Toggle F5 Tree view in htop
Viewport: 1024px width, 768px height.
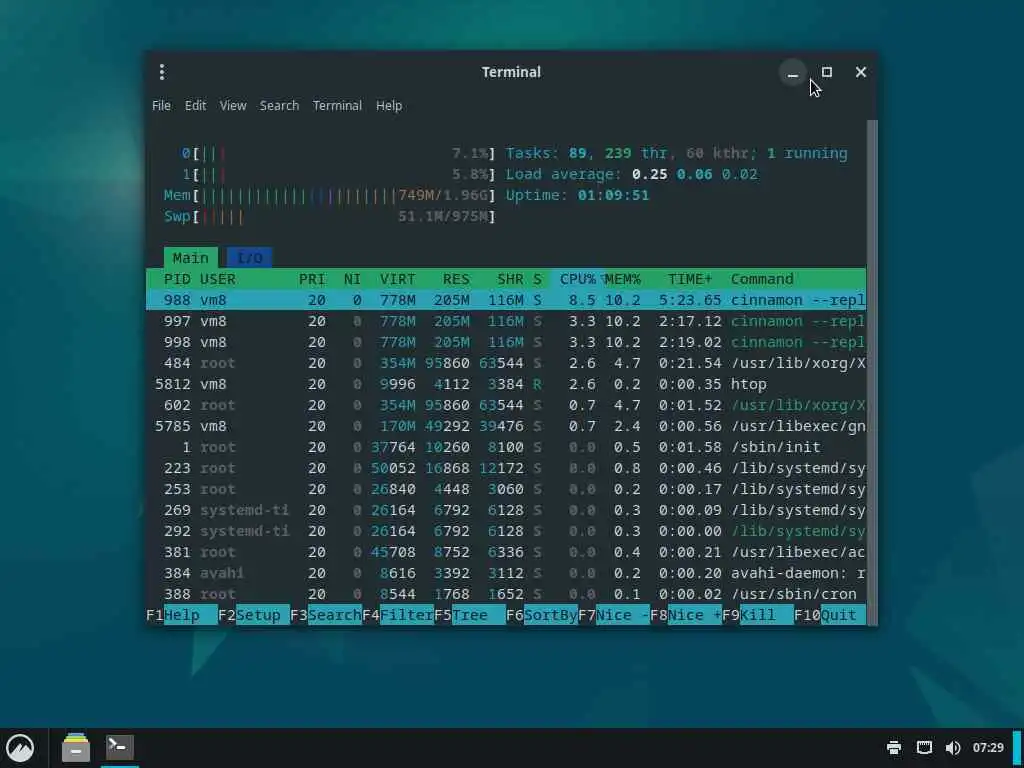click(470, 615)
